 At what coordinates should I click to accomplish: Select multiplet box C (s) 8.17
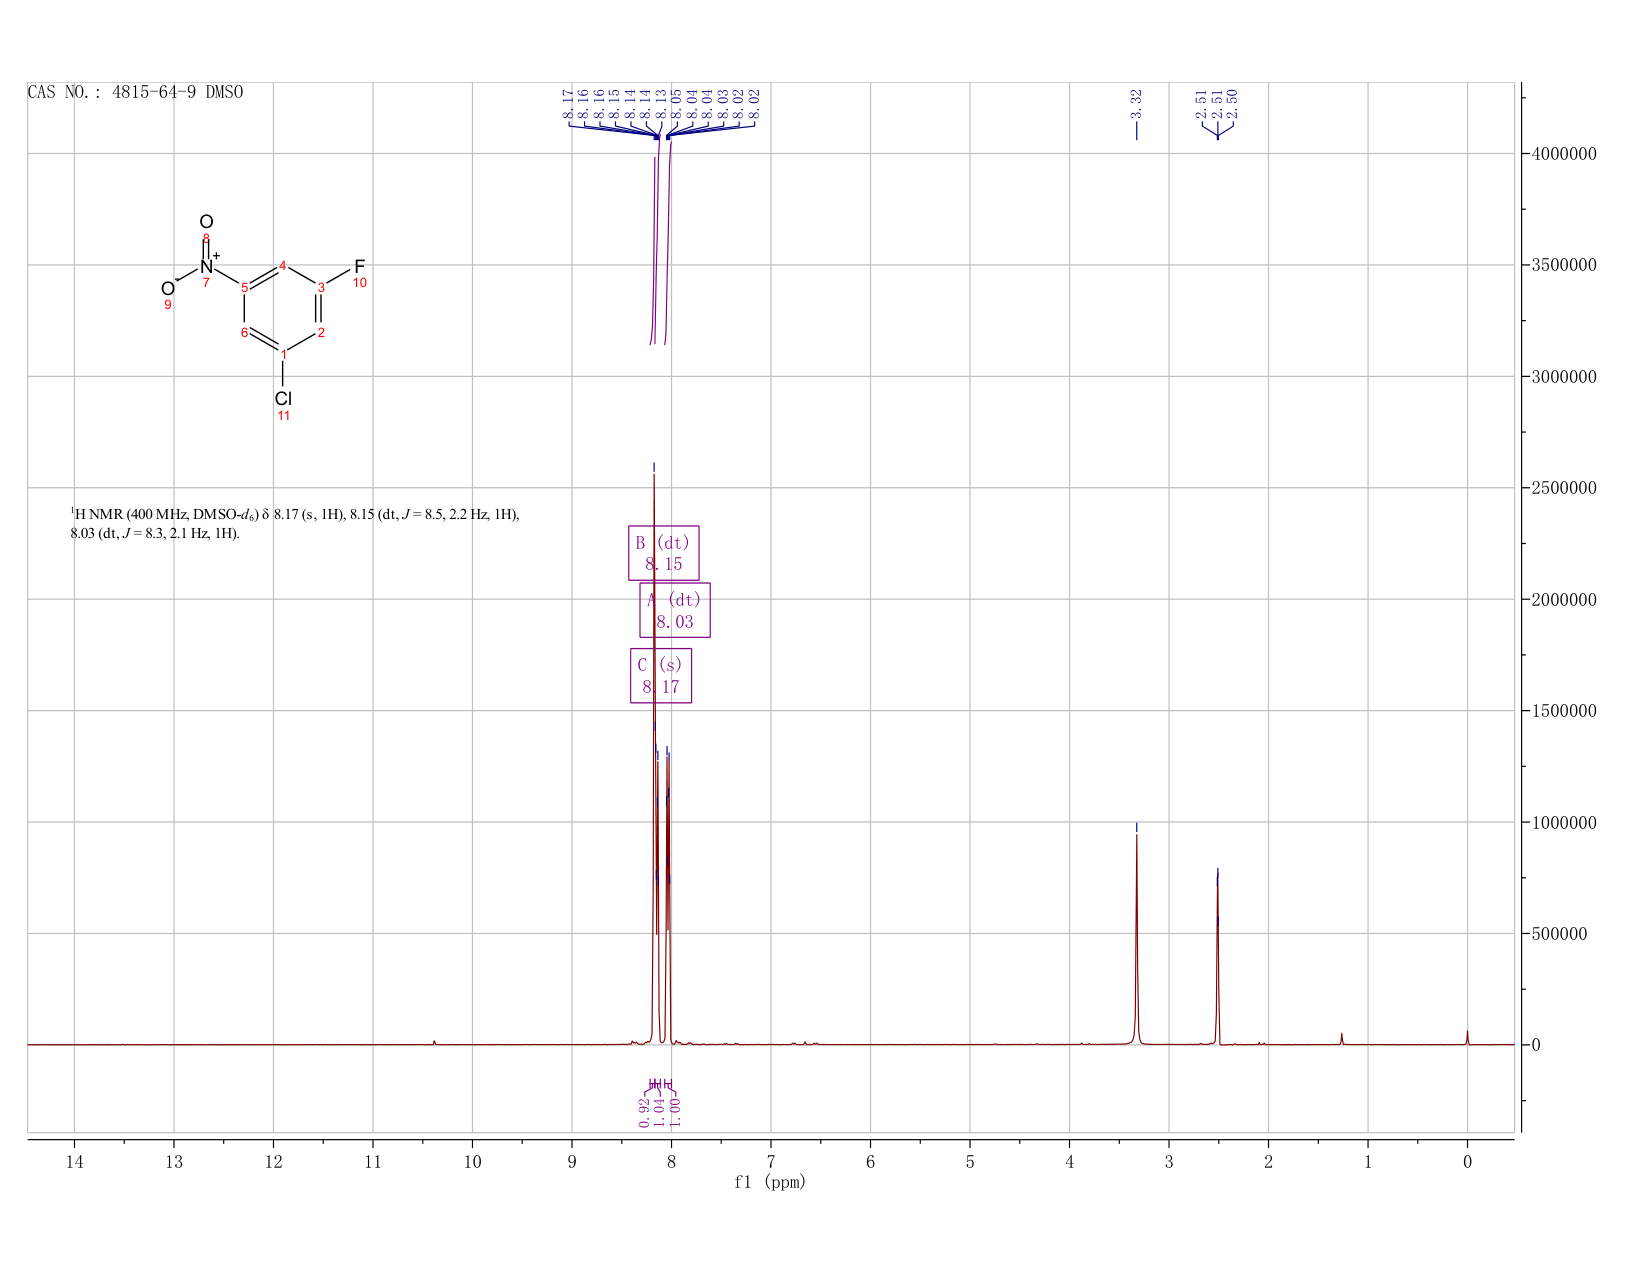point(661,676)
